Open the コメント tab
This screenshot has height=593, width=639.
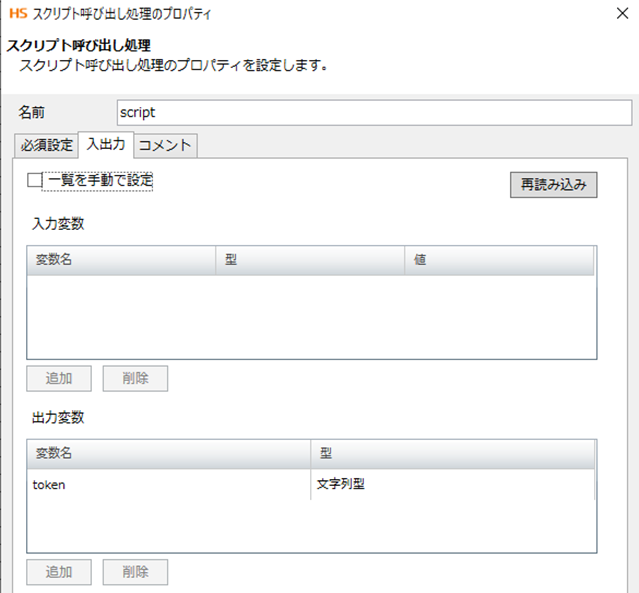[165, 146]
